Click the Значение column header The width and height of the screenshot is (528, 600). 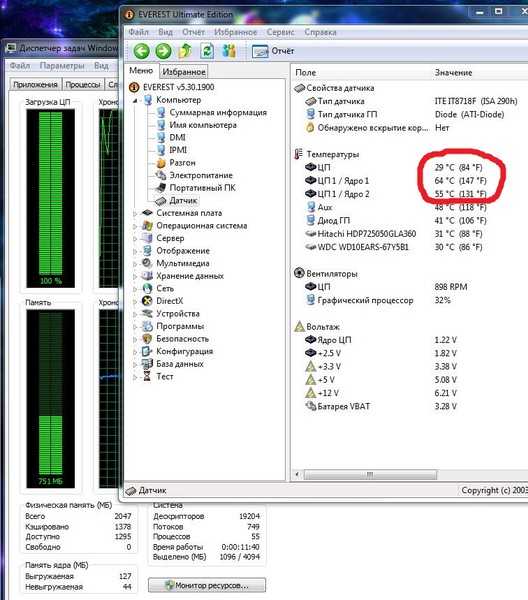[x=453, y=72]
